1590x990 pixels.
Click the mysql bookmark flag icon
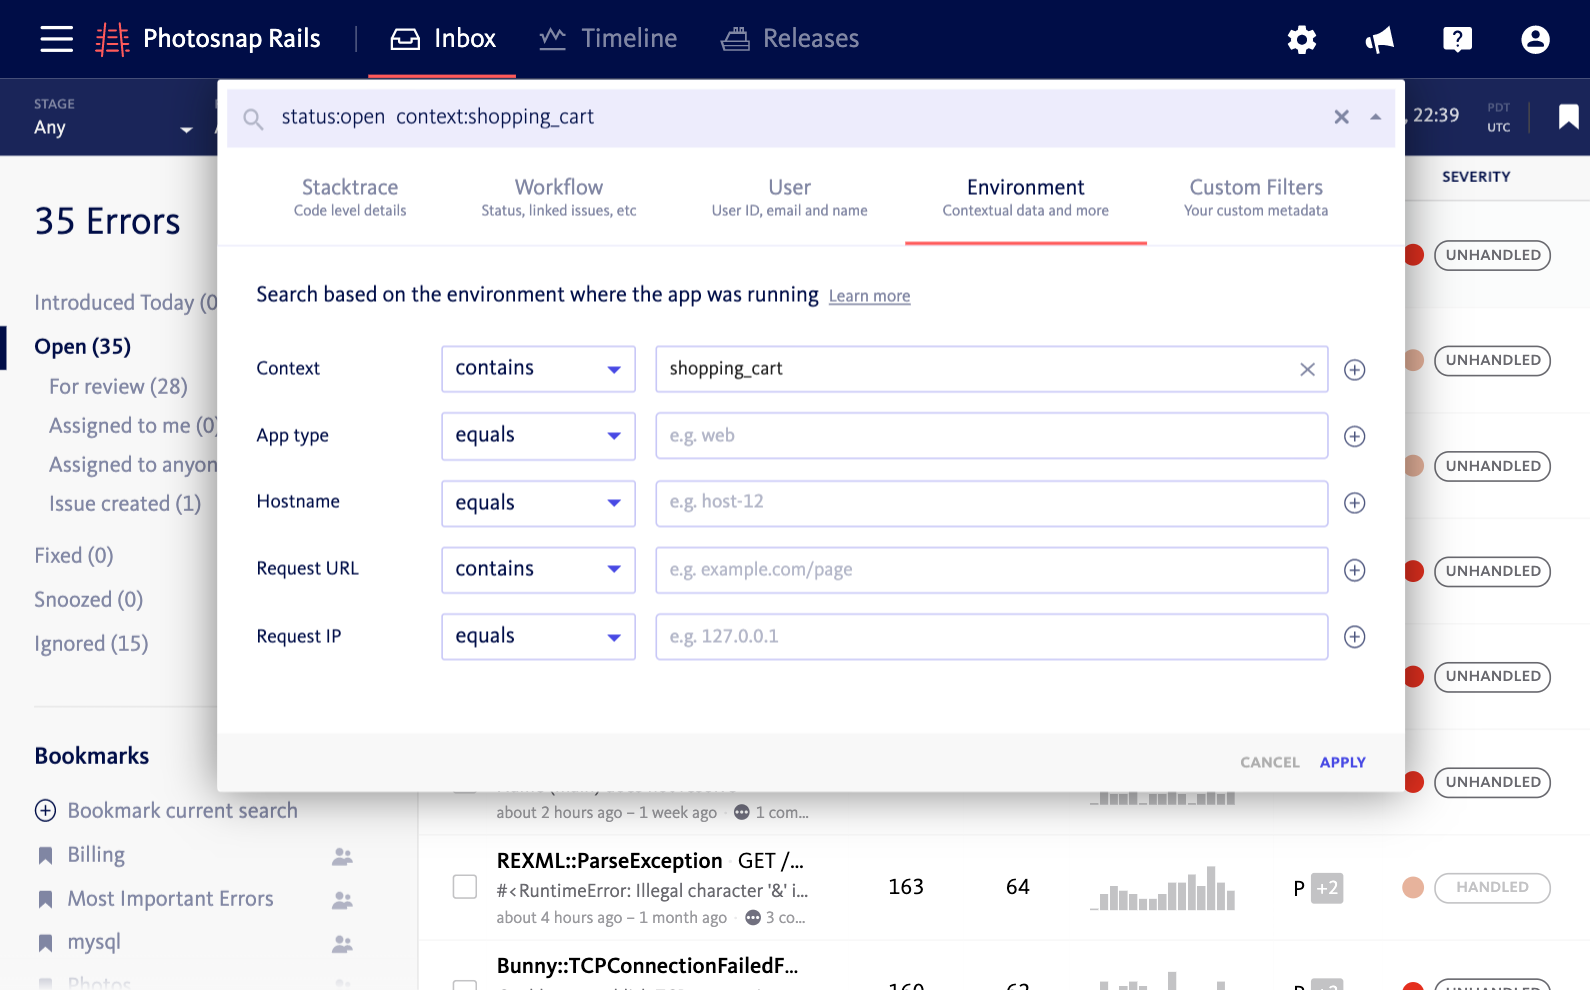[45, 943]
